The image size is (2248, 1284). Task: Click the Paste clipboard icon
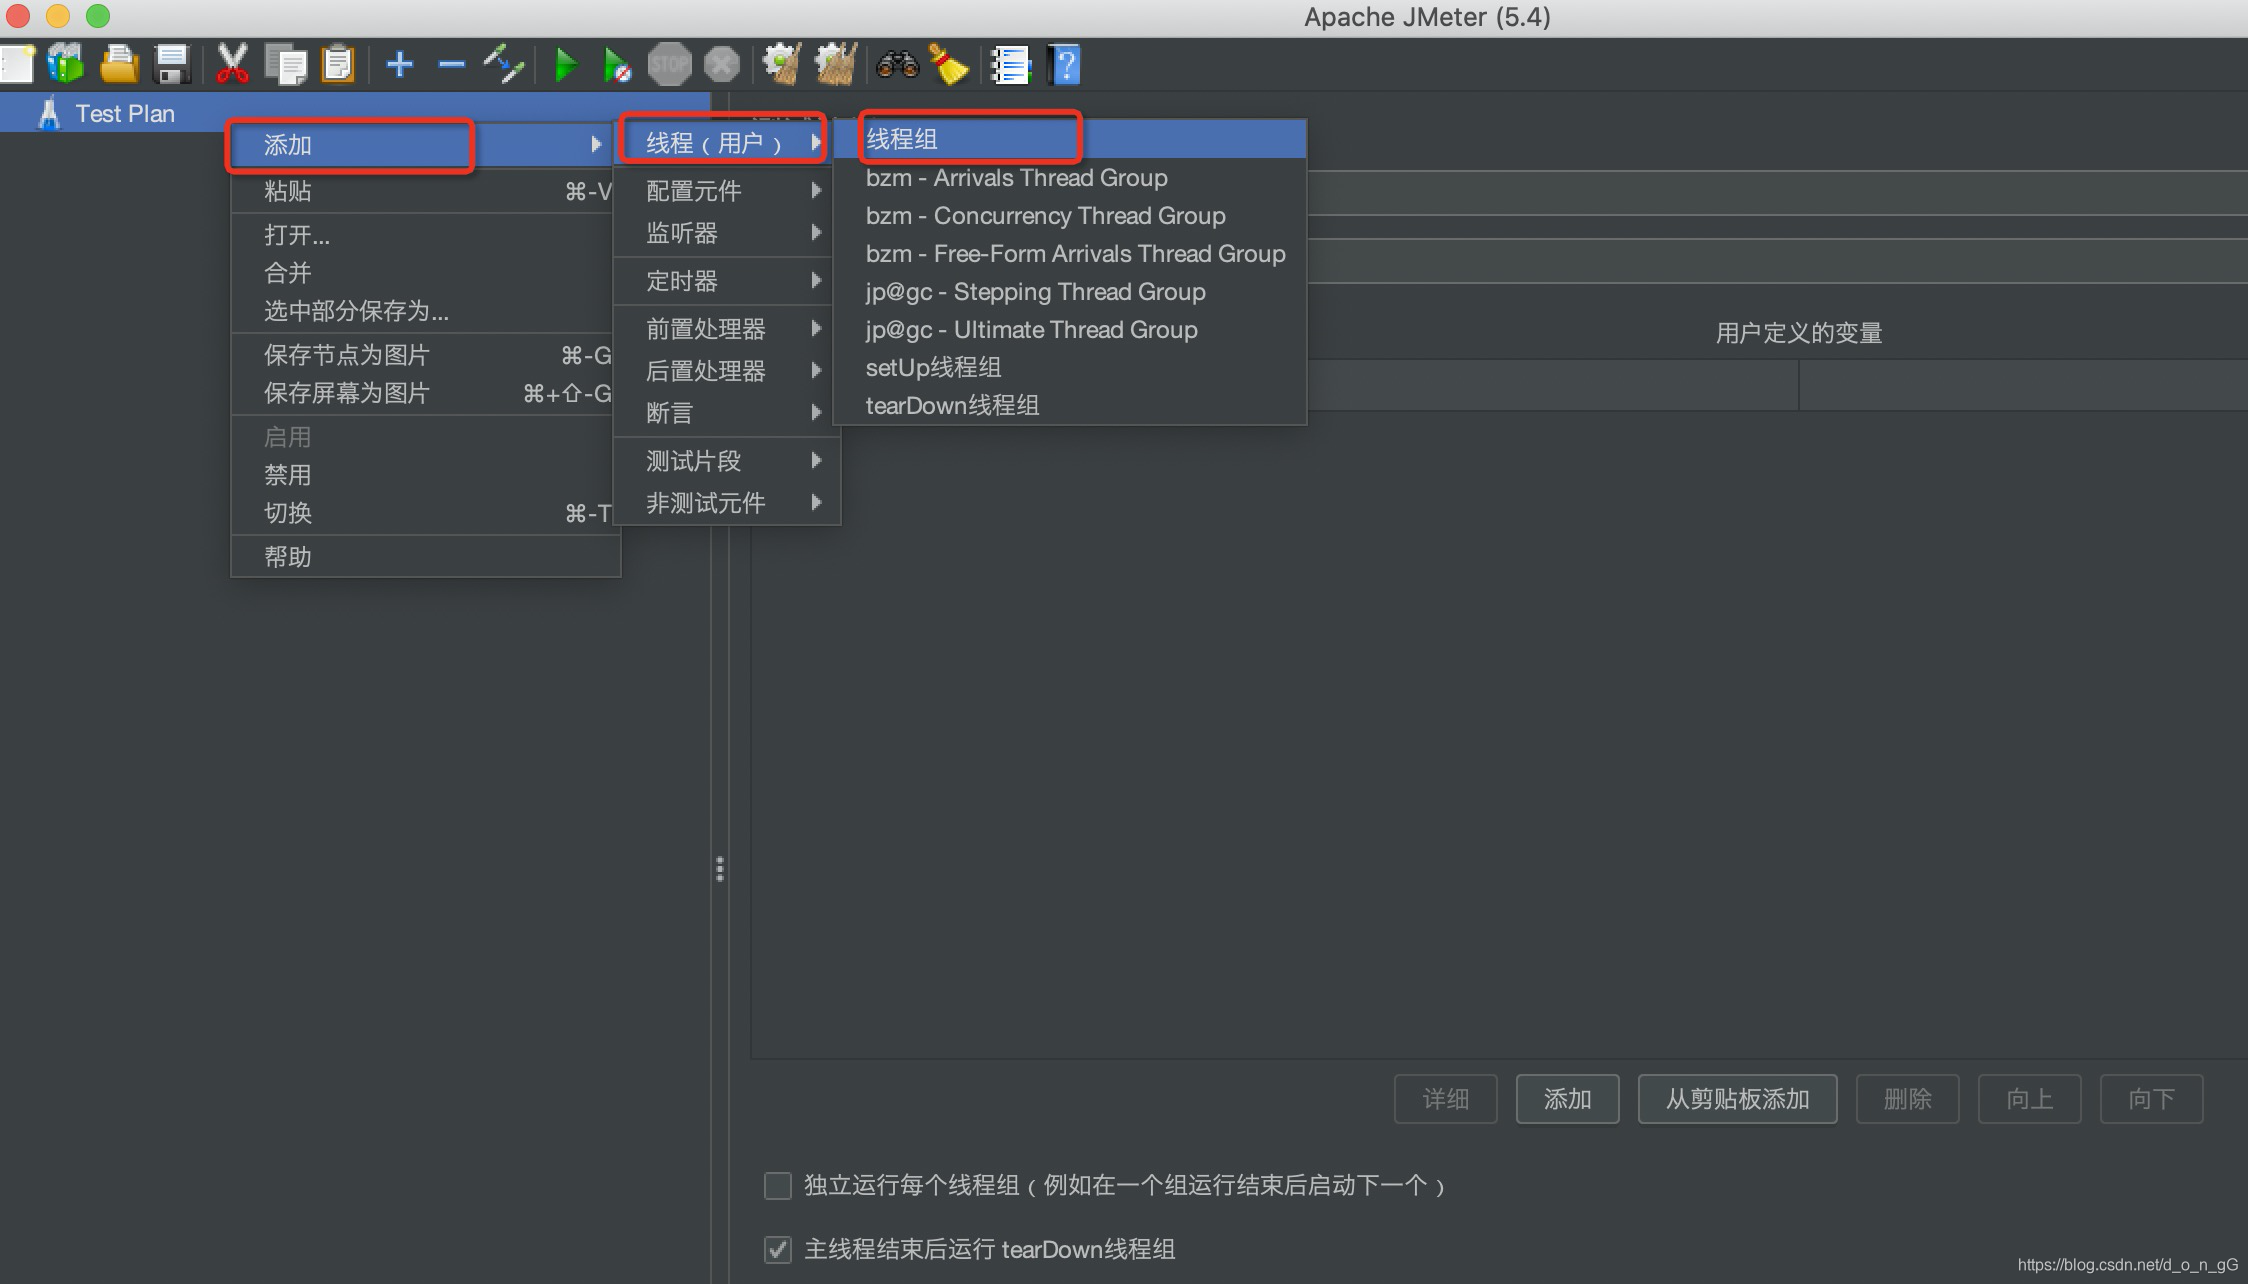[x=338, y=65]
